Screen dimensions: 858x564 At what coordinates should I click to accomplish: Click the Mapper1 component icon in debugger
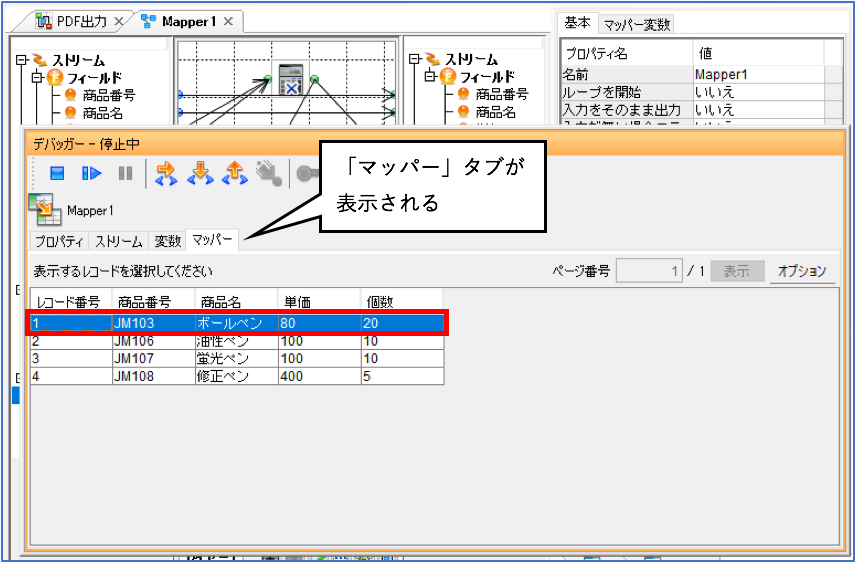(x=45, y=210)
